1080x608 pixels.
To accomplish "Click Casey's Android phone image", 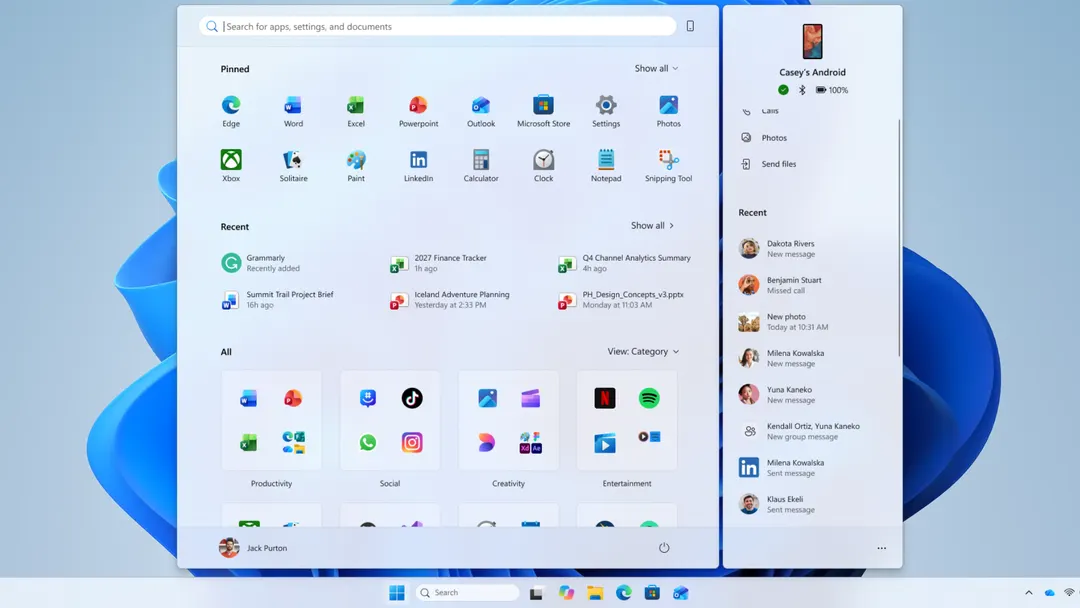I will point(812,41).
